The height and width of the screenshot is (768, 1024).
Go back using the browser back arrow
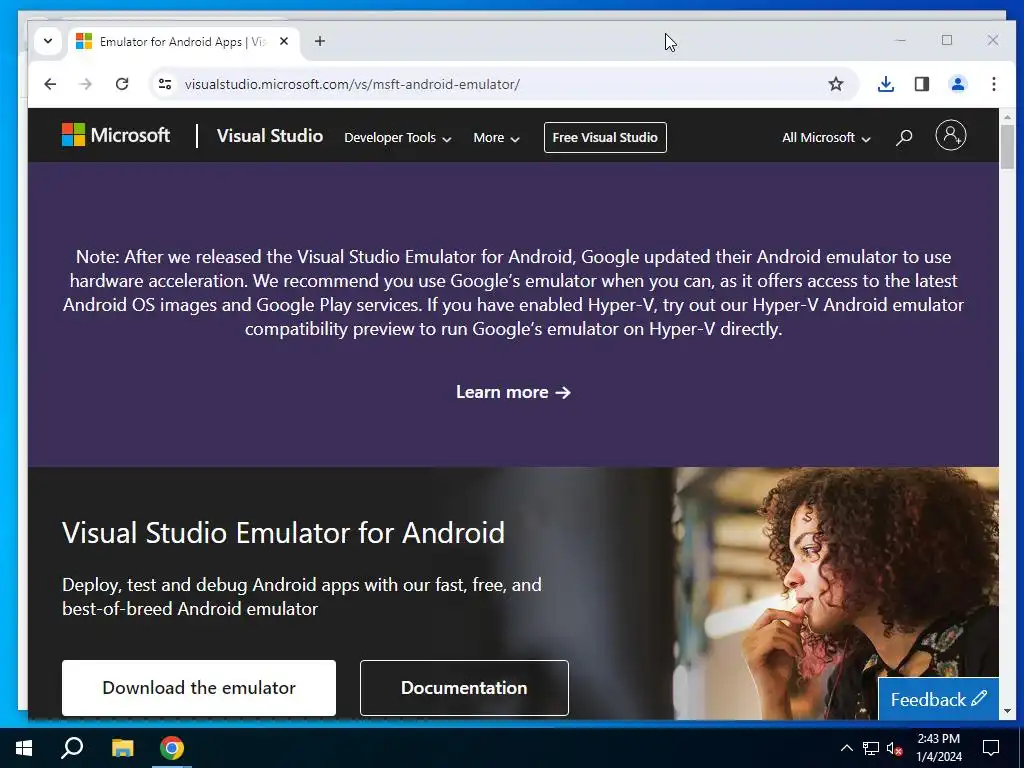click(x=50, y=84)
